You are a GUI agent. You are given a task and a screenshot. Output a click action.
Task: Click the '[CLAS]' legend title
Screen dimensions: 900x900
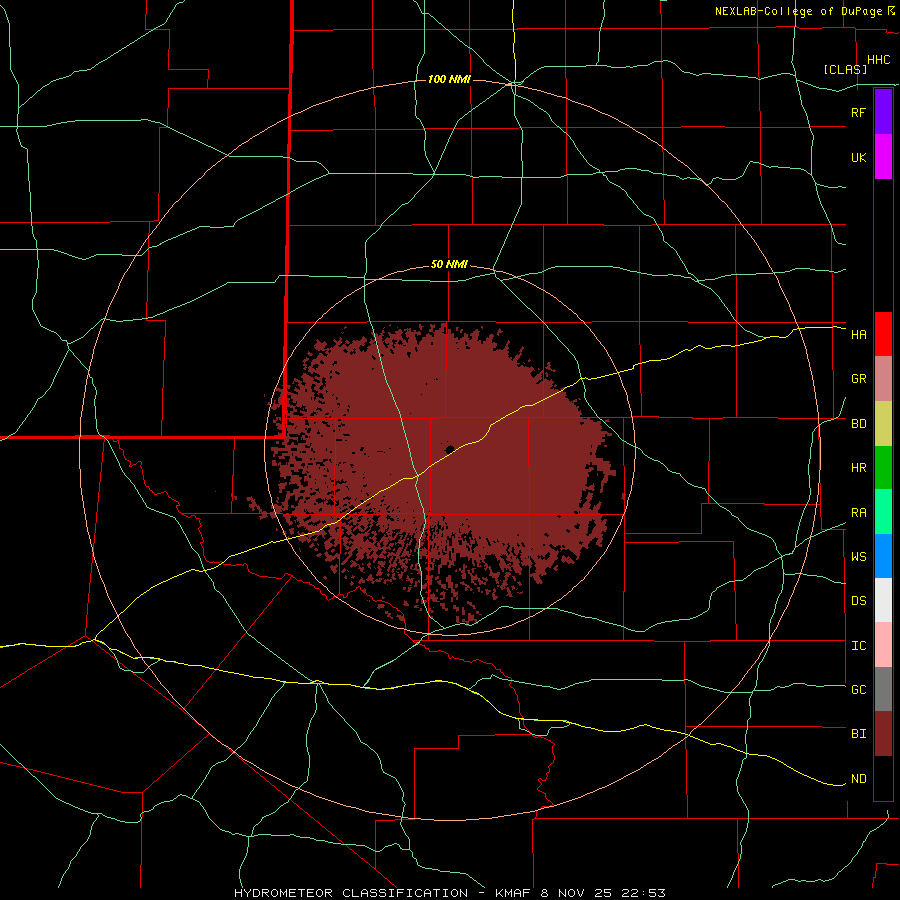845,69
